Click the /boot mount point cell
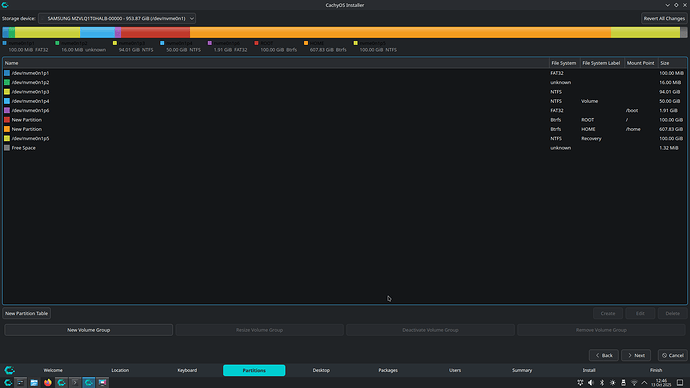Image resolution: width=690 pixels, height=388 pixels. click(632, 110)
